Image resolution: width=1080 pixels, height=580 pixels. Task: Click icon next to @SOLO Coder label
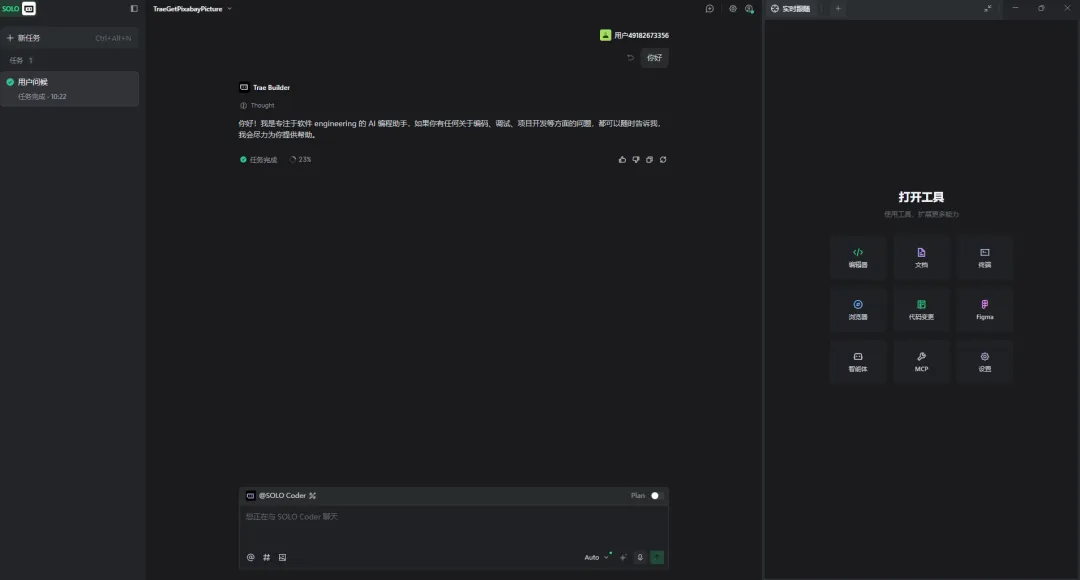(313, 495)
